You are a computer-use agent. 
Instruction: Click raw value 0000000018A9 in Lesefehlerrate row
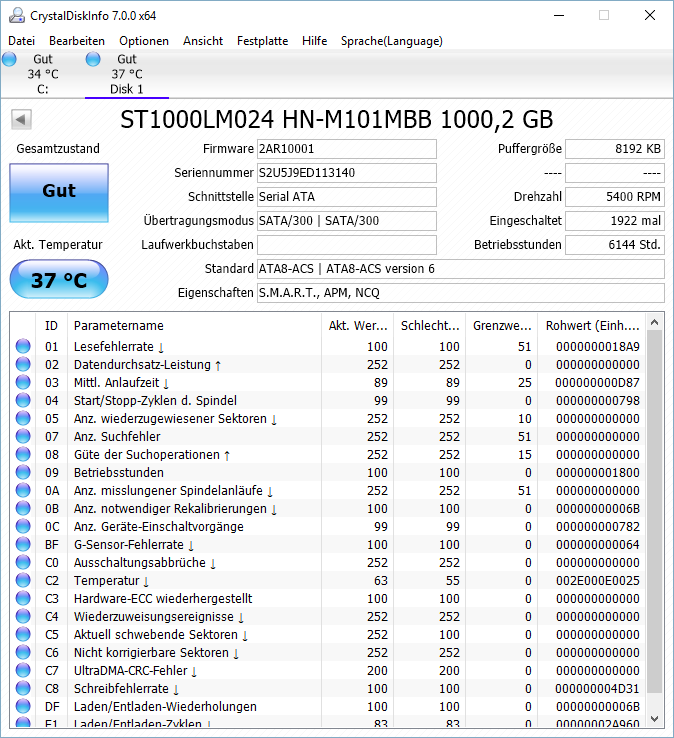click(597, 347)
